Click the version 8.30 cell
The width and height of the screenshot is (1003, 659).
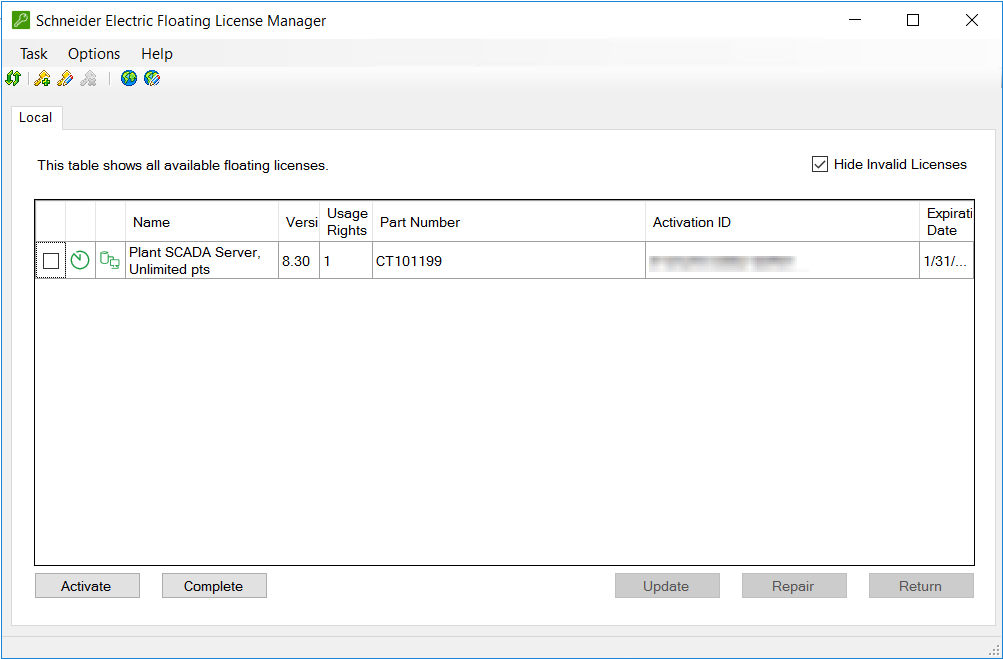click(x=299, y=260)
